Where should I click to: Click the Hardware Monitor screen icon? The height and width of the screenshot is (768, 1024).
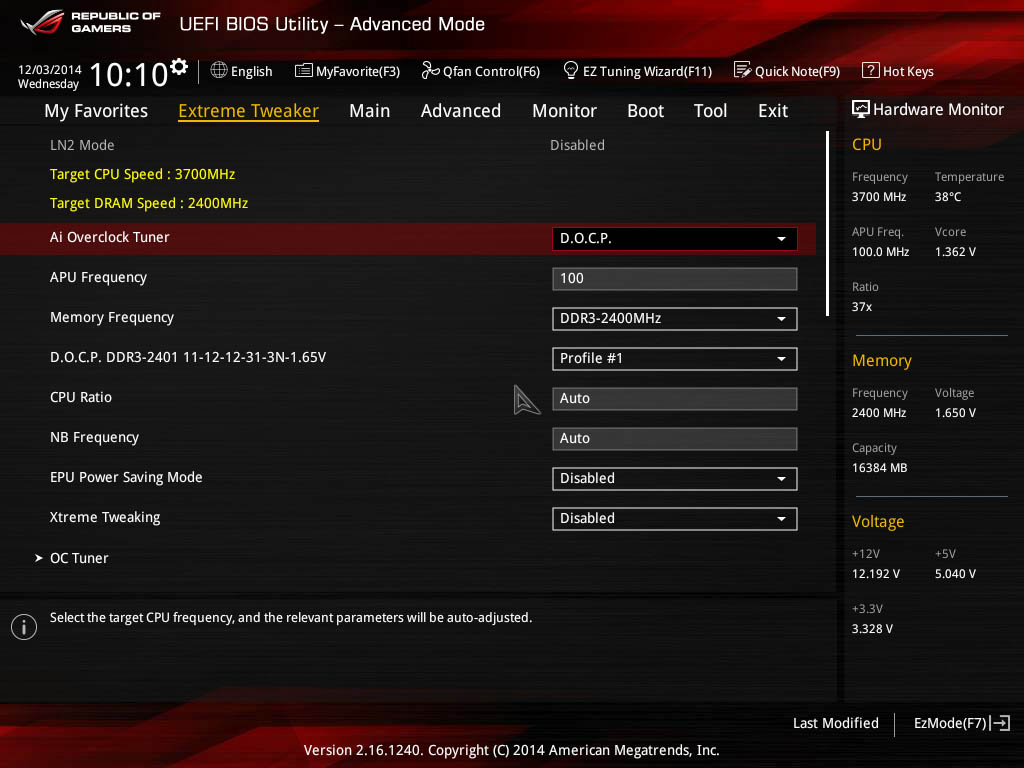(x=861, y=109)
